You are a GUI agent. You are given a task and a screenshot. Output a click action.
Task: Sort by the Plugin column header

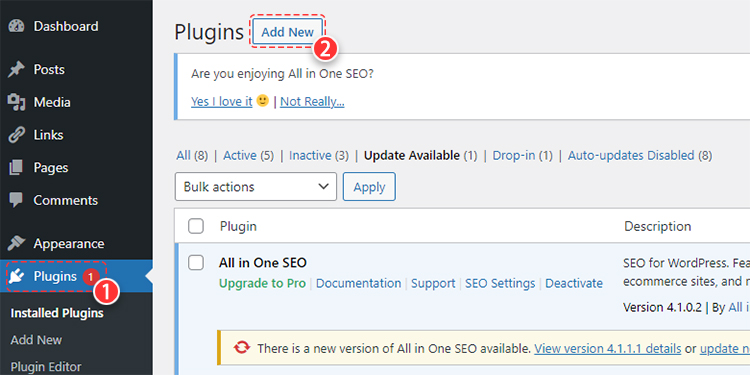[238, 226]
